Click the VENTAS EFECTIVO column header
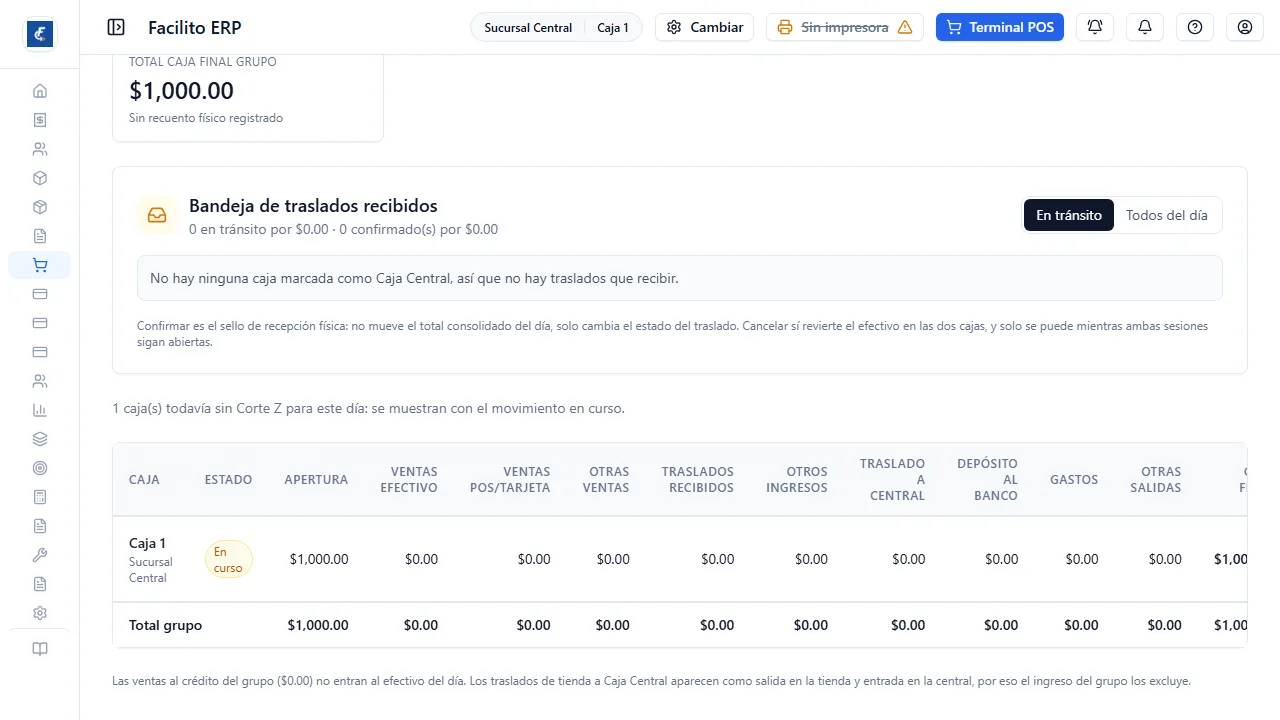This screenshot has width=1280, height=720. tap(409, 480)
